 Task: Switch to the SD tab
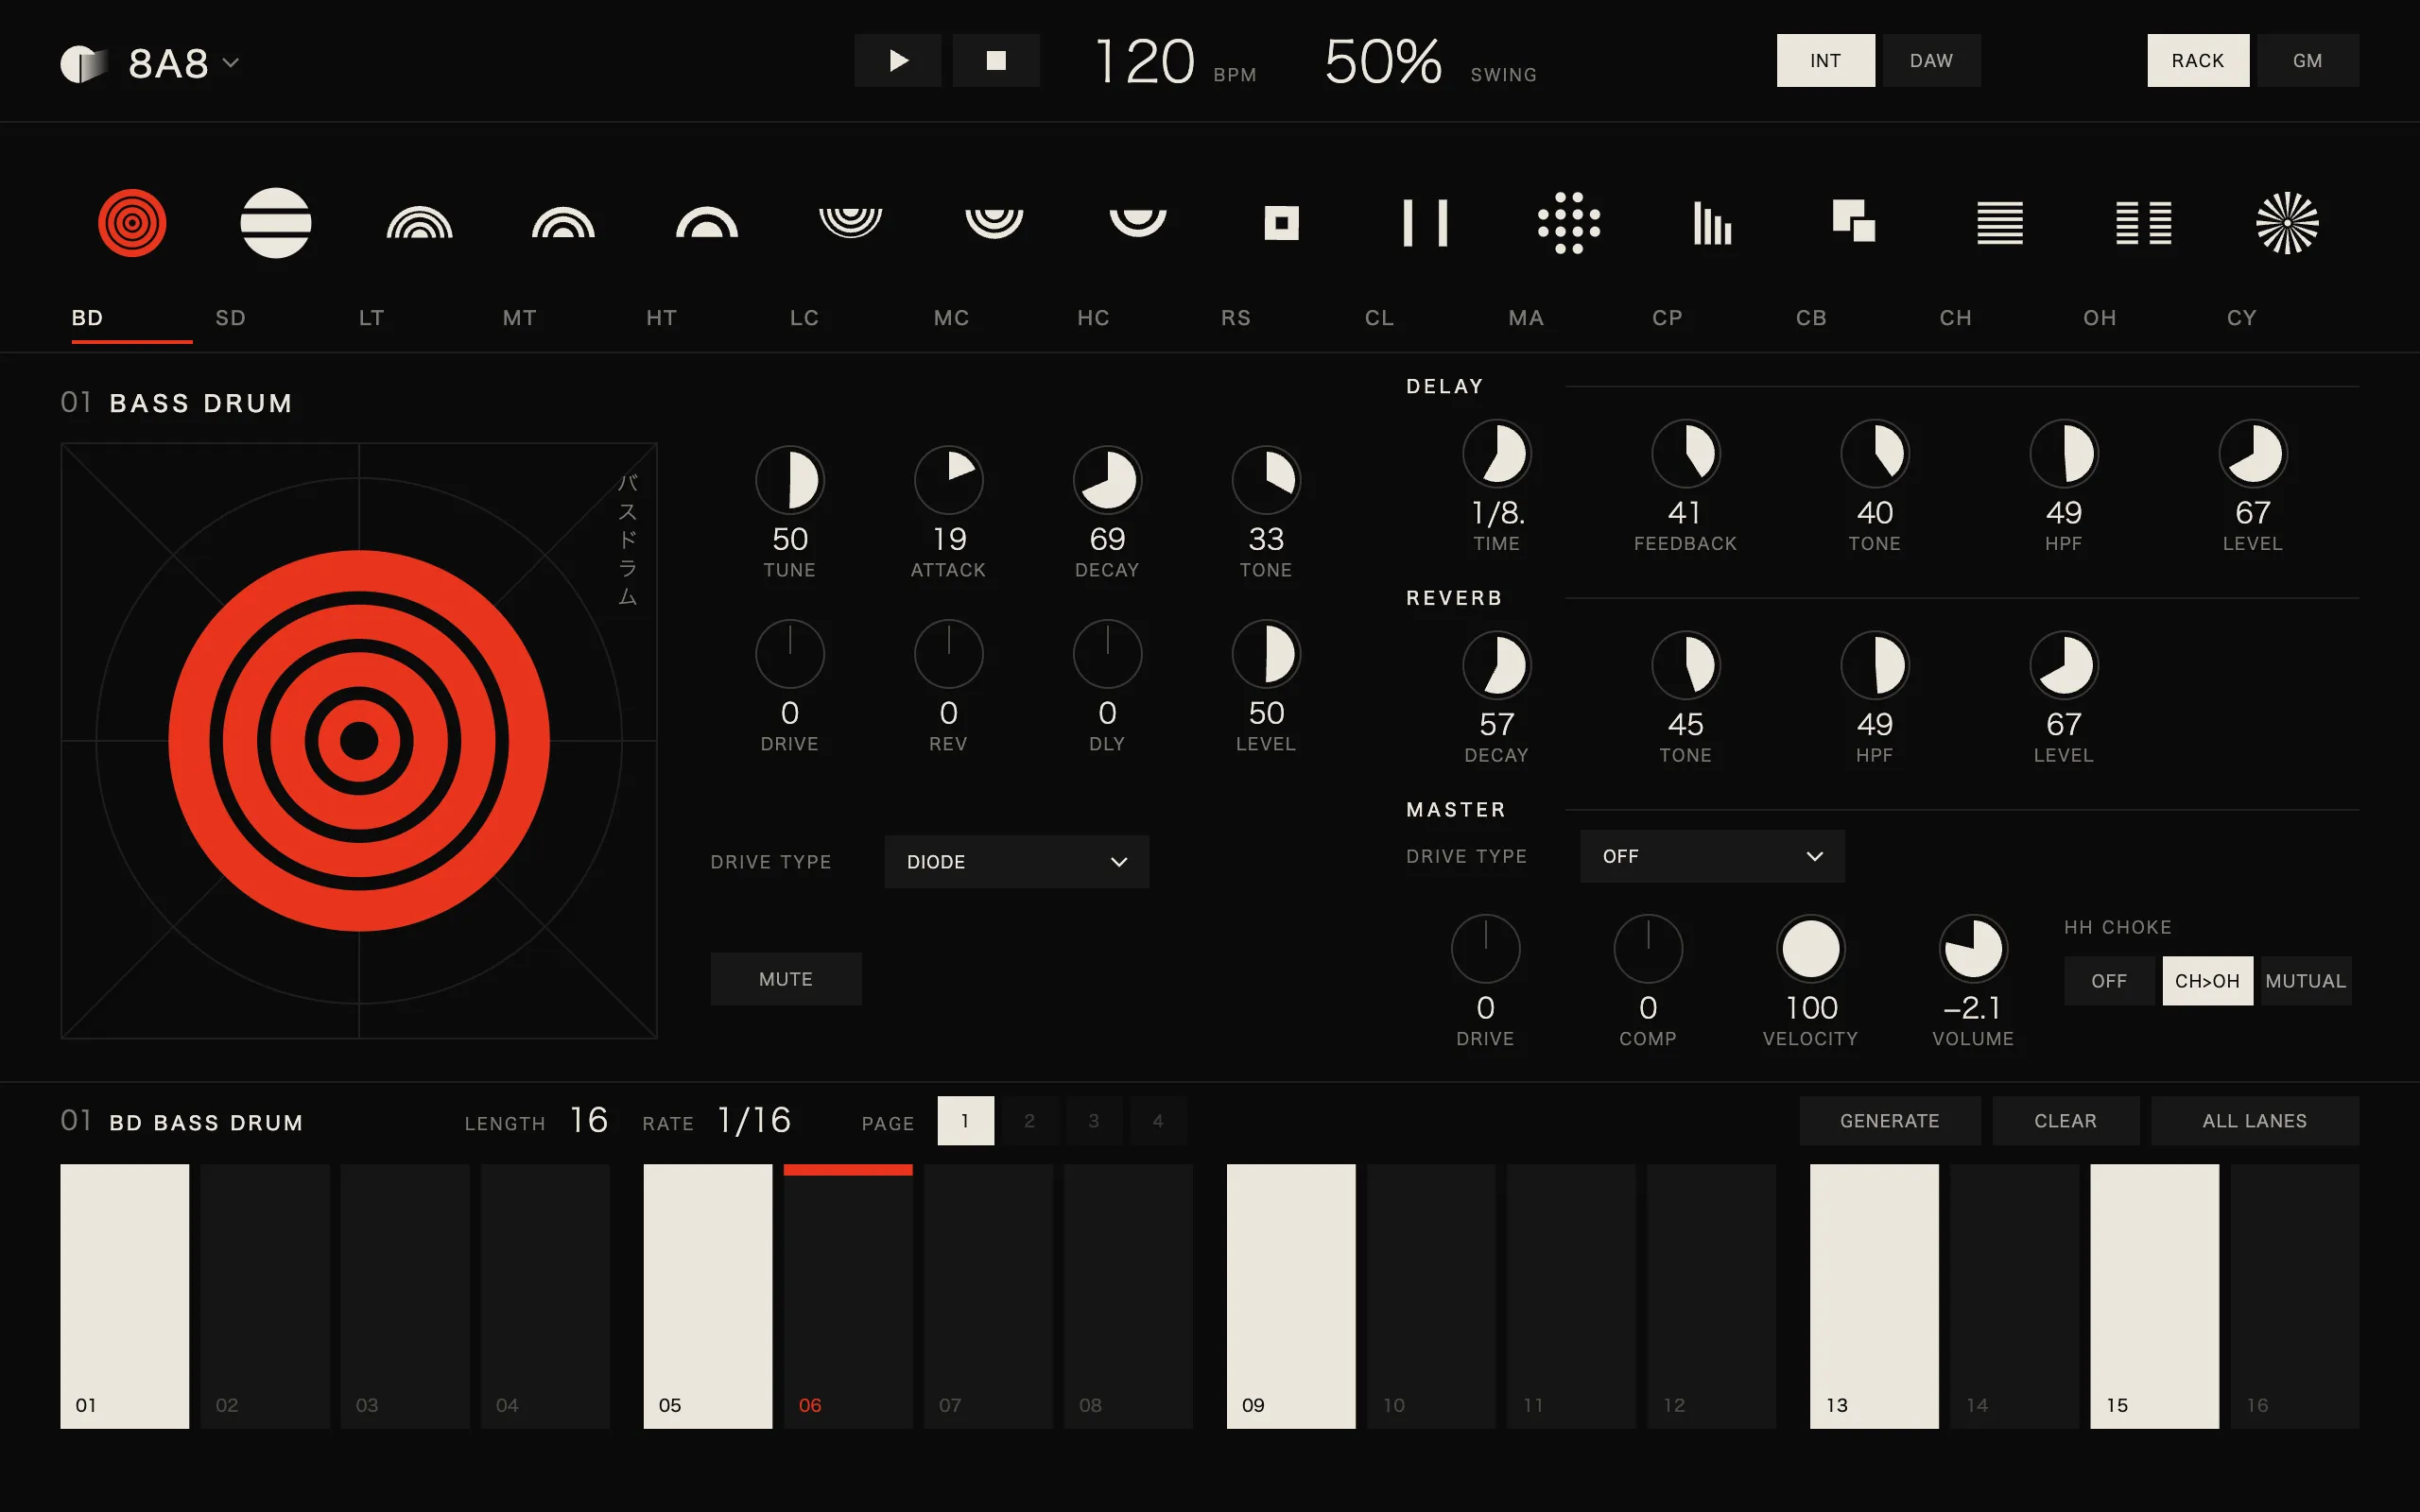click(x=231, y=318)
